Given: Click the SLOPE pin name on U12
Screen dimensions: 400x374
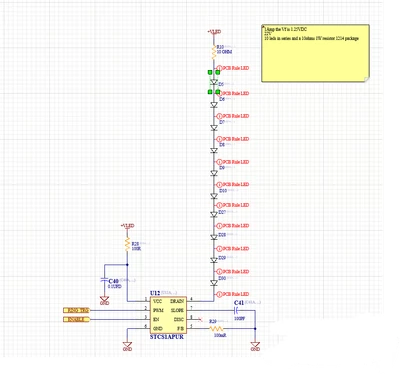Looking at the screenshot, I should 177,310.
